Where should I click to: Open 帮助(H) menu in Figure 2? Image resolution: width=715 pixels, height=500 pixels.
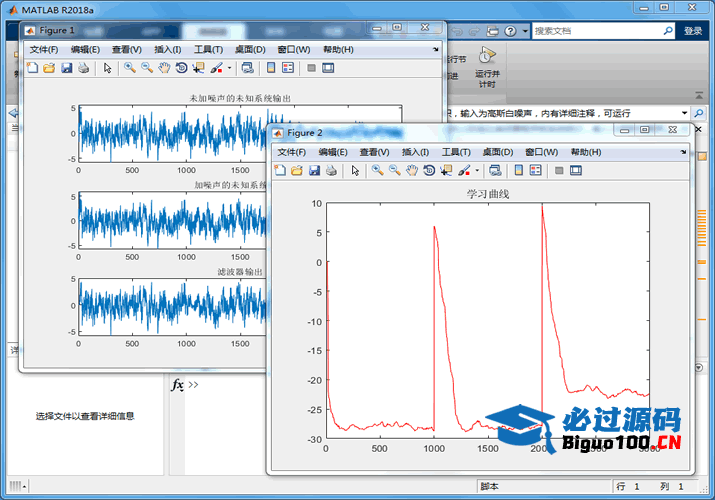click(x=586, y=152)
